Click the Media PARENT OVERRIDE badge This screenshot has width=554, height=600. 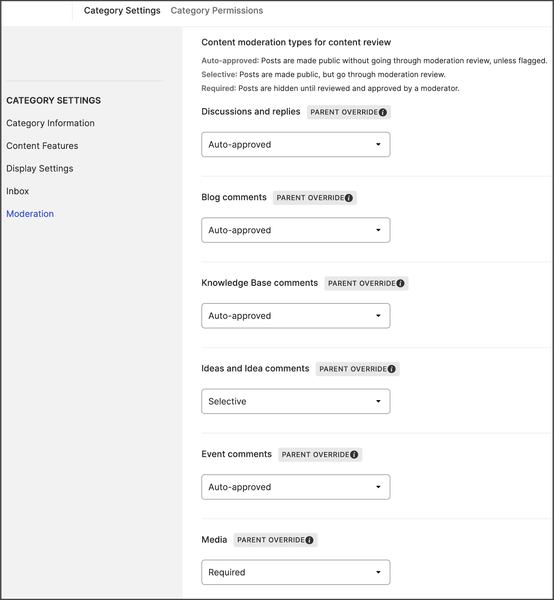(275, 540)
